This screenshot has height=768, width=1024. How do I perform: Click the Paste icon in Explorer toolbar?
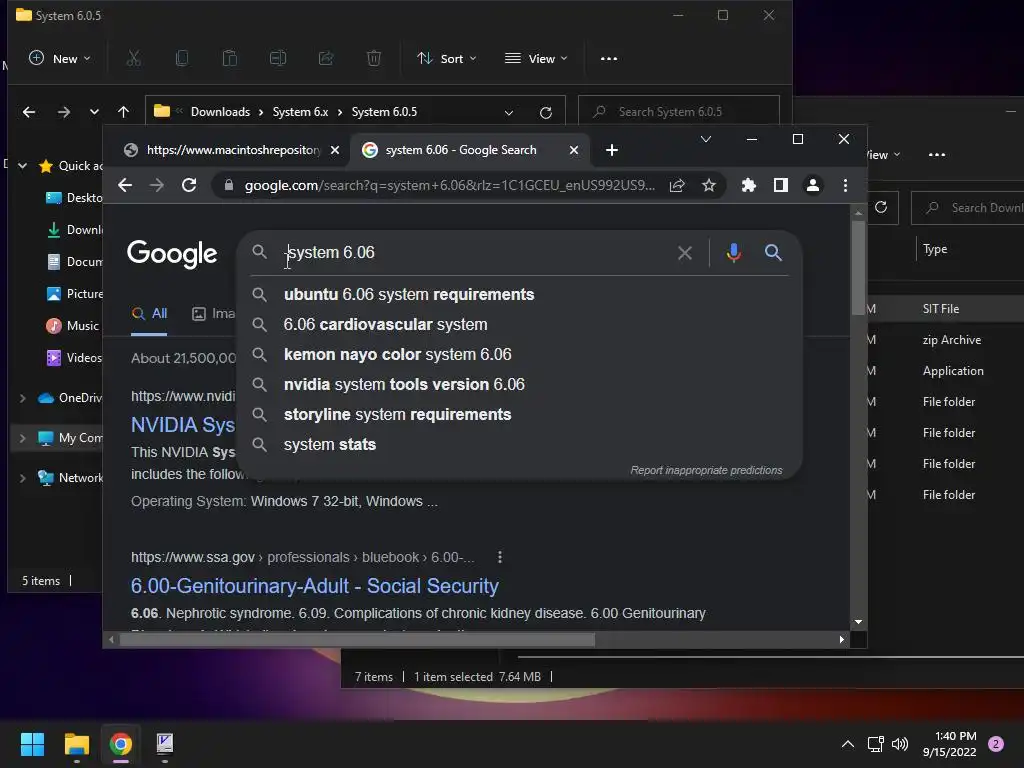click(x=229, y=58)
